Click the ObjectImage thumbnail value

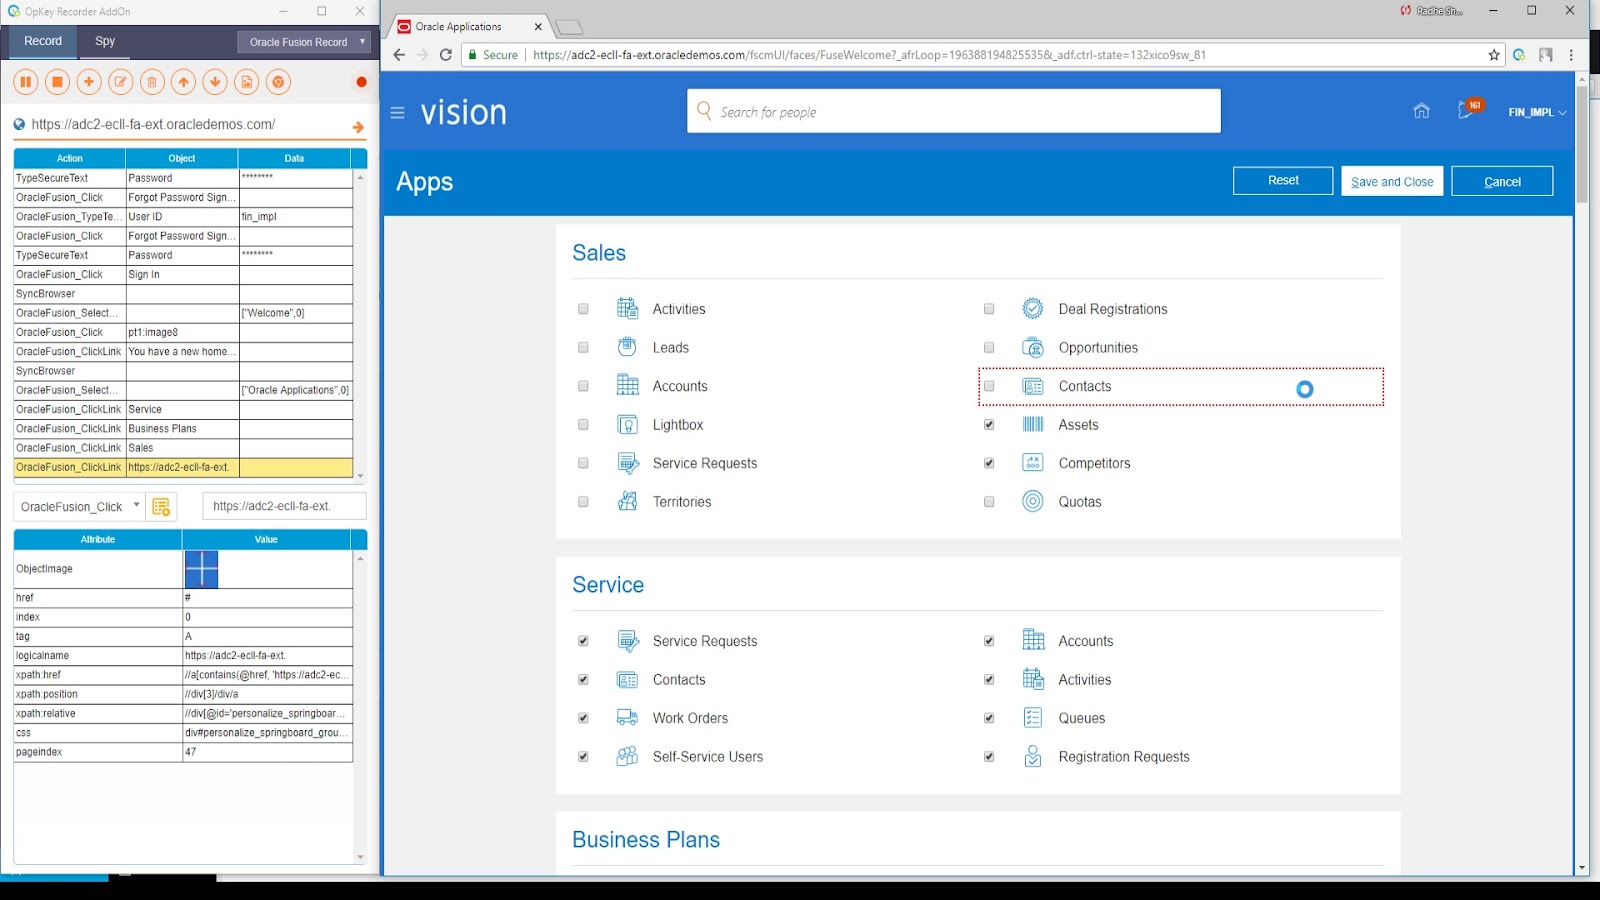(x=201, y=569)
